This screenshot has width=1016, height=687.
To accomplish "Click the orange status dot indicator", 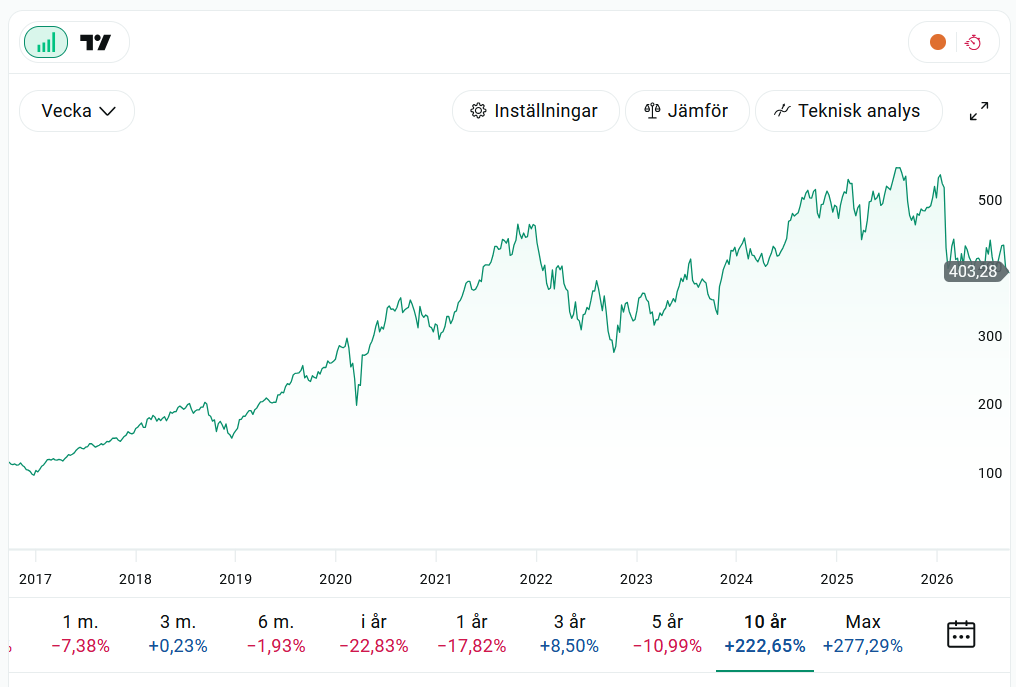I will click(x=938, y=43).
